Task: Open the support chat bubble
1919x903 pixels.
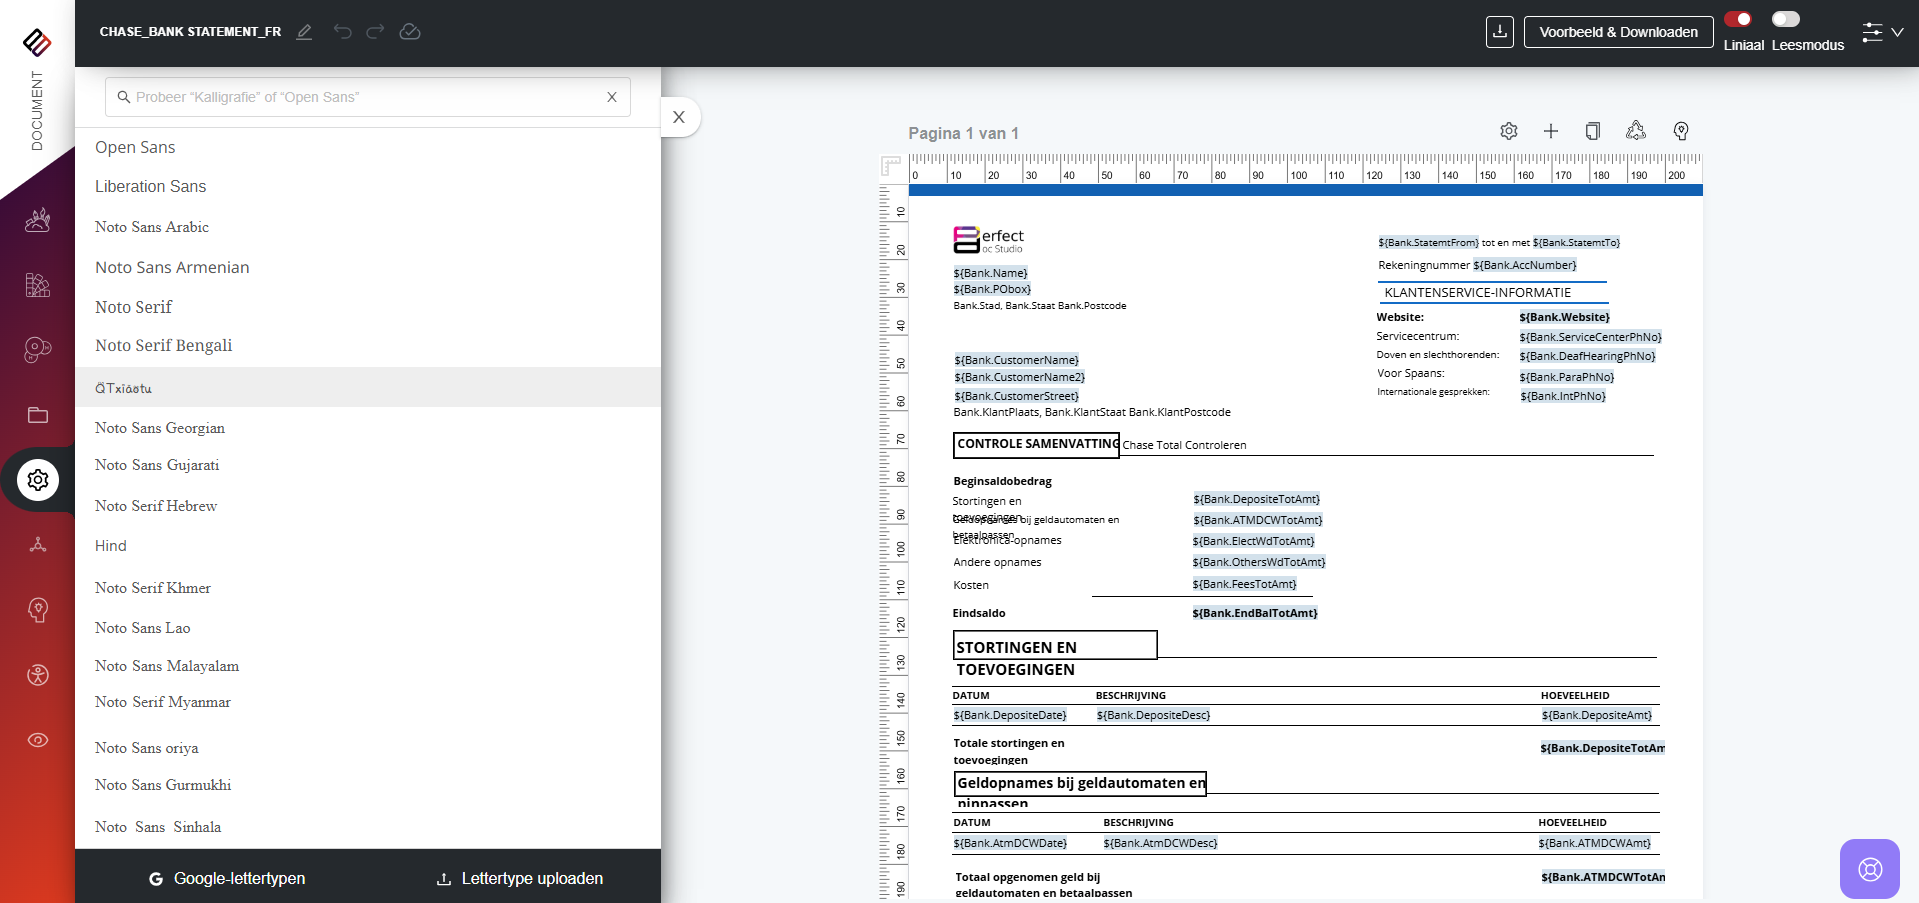Action: coord(1869,868)
